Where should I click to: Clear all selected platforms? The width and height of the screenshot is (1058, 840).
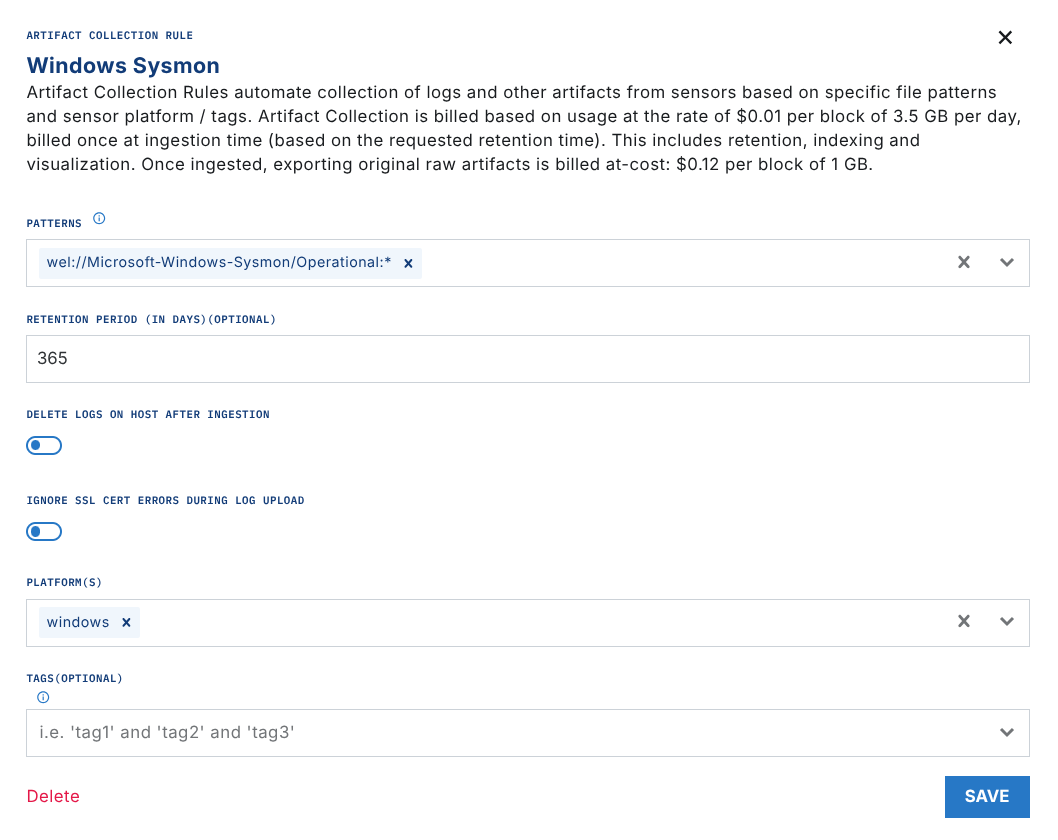[964, 621]
